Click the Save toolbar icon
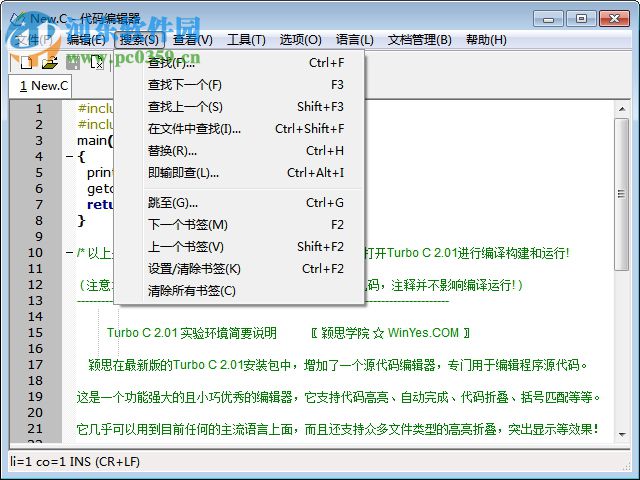The image size is (640, 480). pos(73,62)
